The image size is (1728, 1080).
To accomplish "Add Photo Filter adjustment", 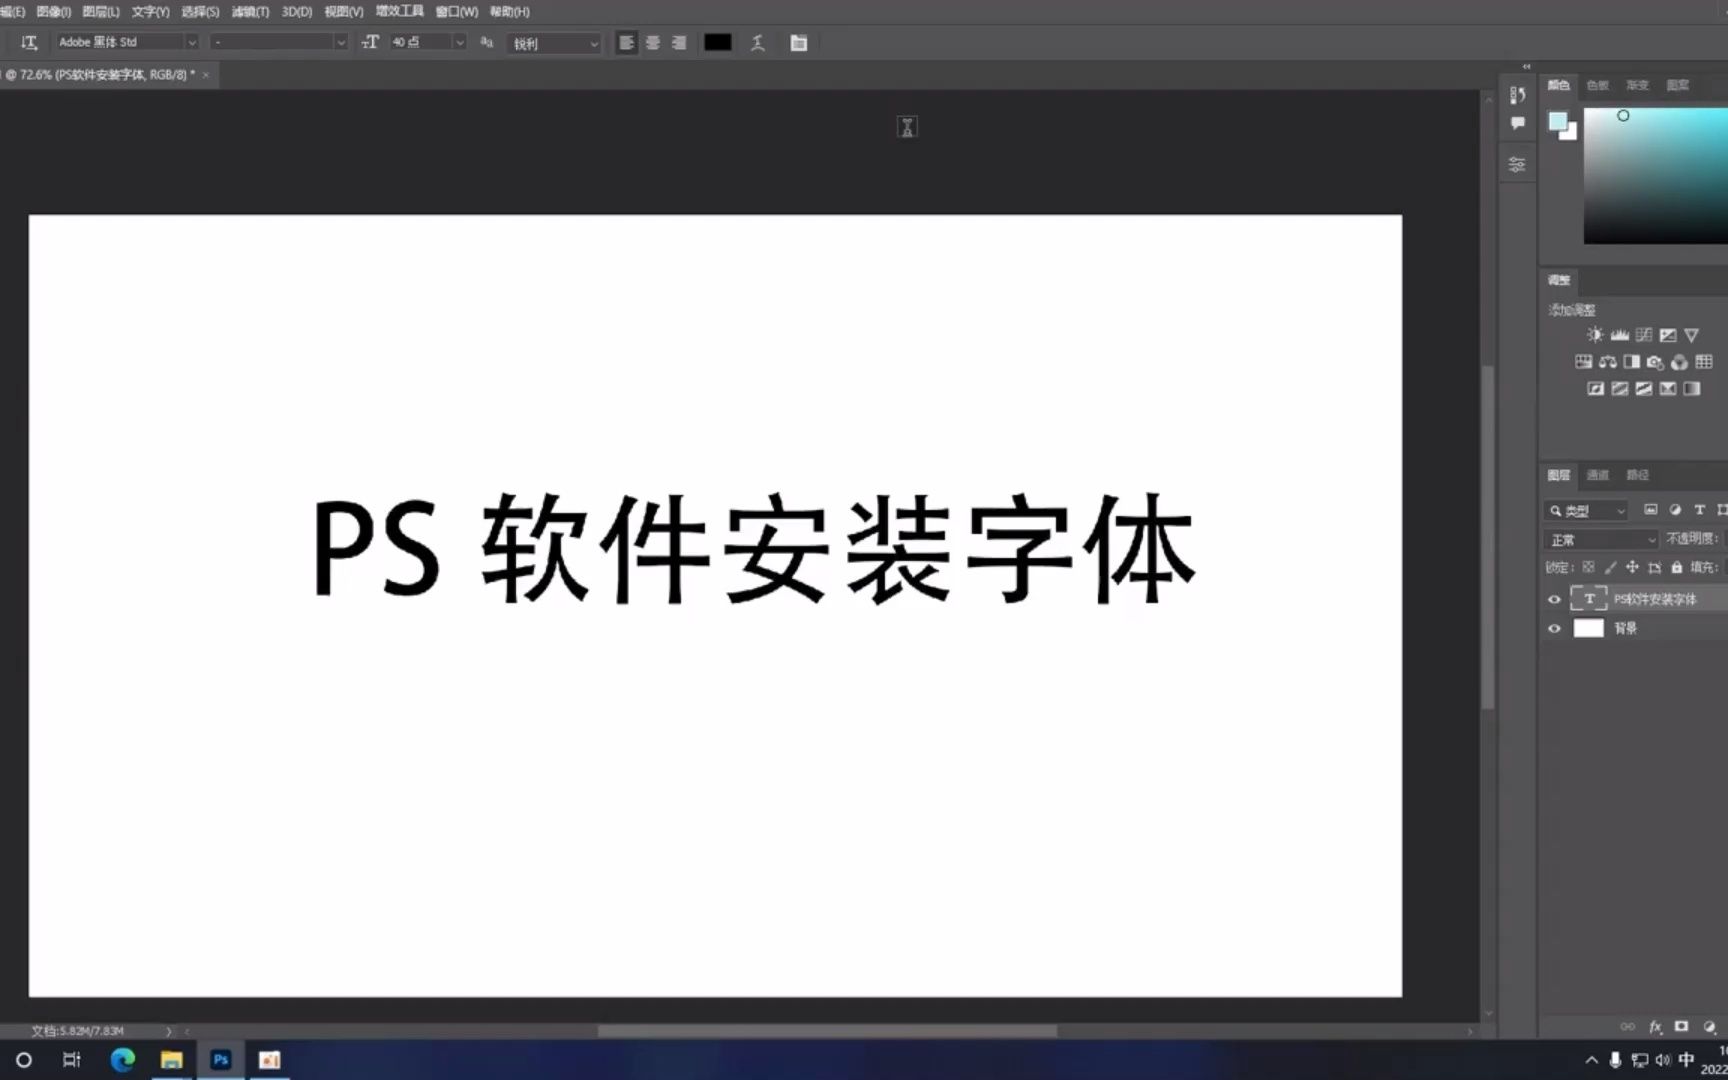I will [x=1655, y=362].
